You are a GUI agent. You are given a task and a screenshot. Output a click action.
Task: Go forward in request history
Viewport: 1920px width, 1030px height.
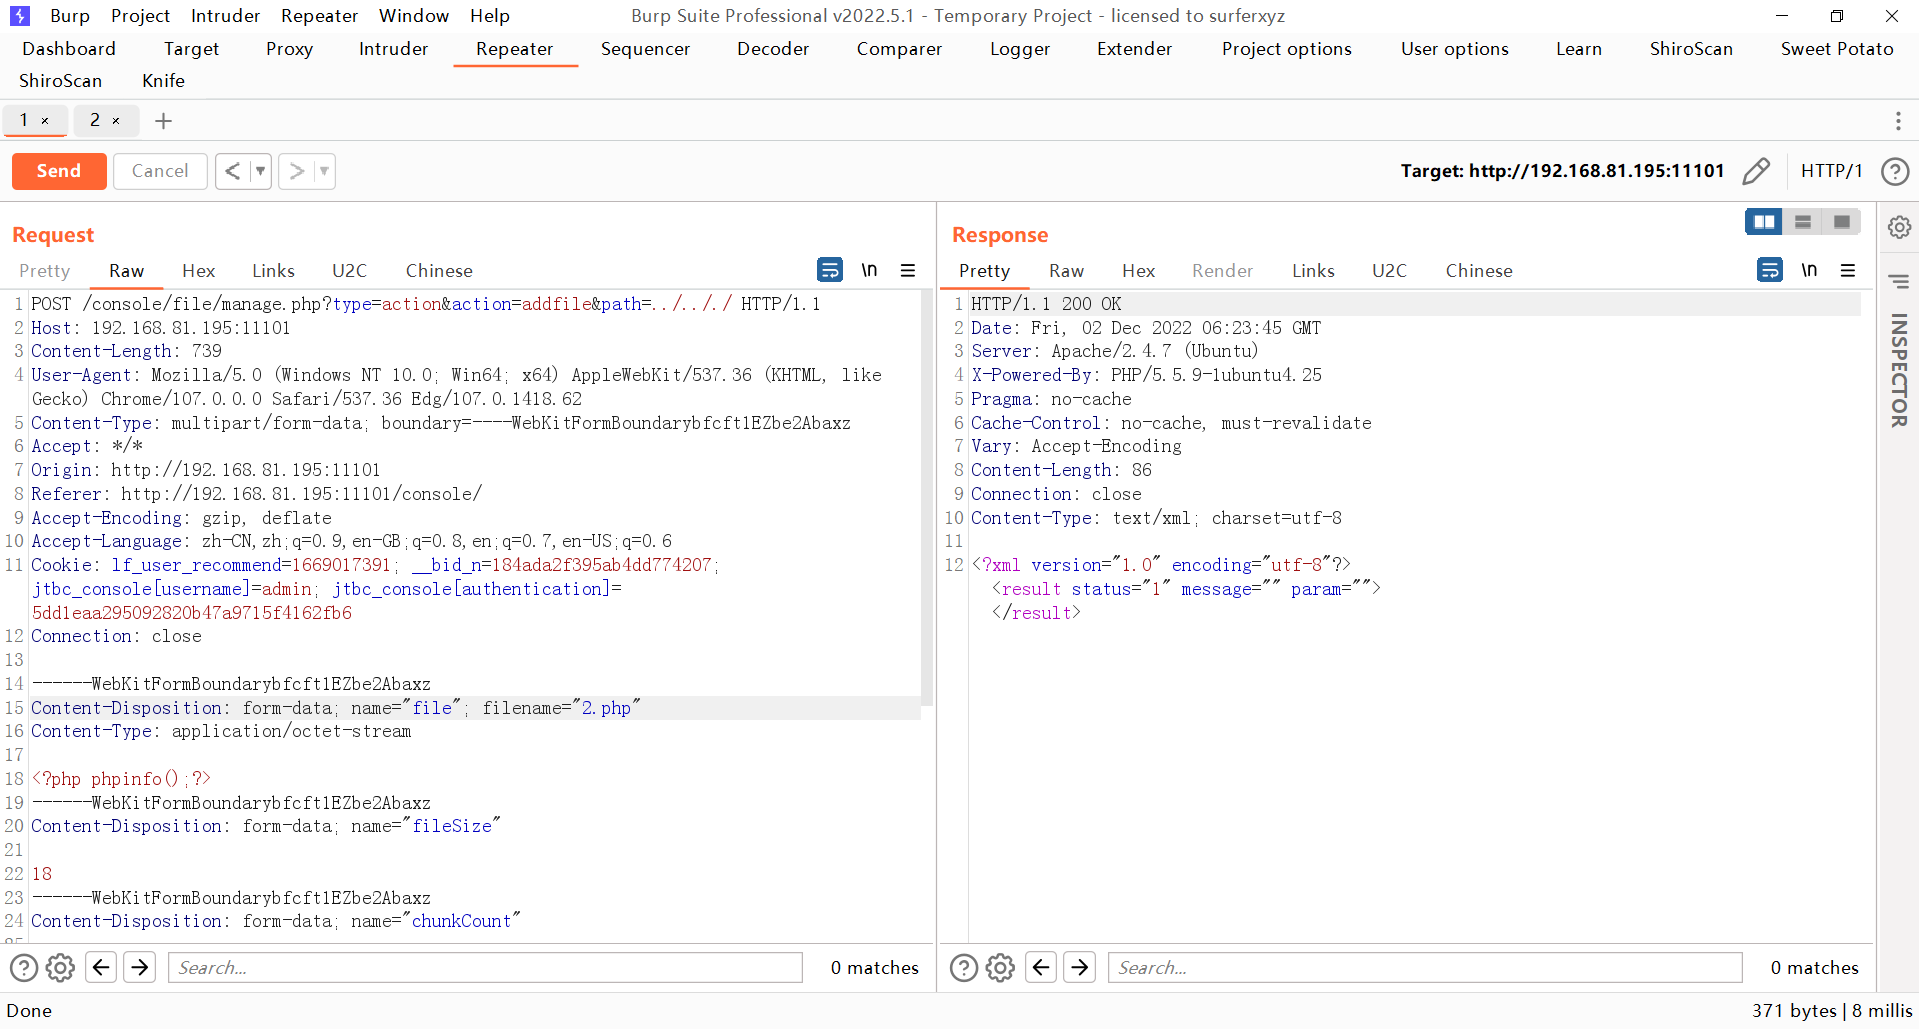296,171
